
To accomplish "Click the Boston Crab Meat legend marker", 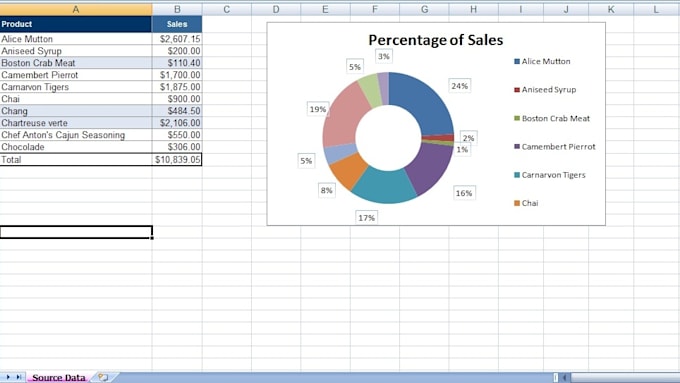I will pyautogui.click(x=517, y=118).
